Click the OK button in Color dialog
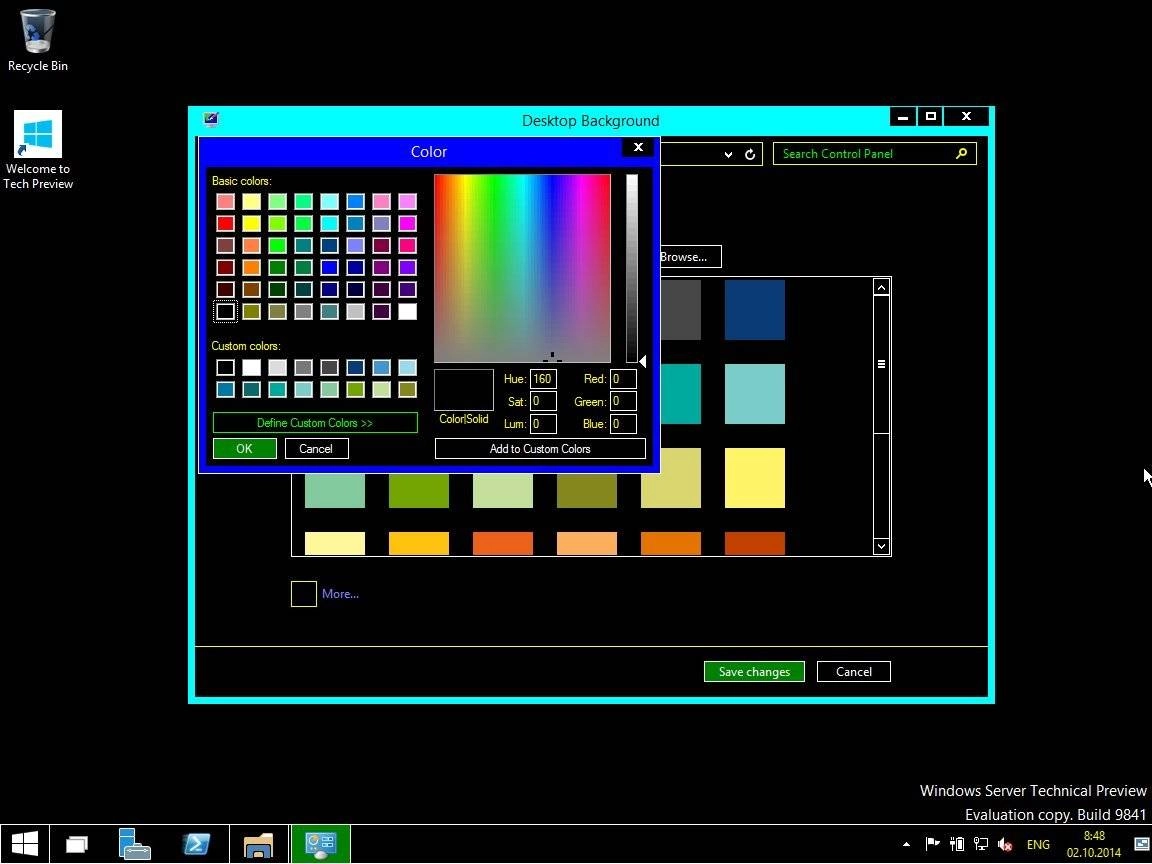Viewport: 1152px width, 864px height. pyautogui.click(x=245, y=448)
